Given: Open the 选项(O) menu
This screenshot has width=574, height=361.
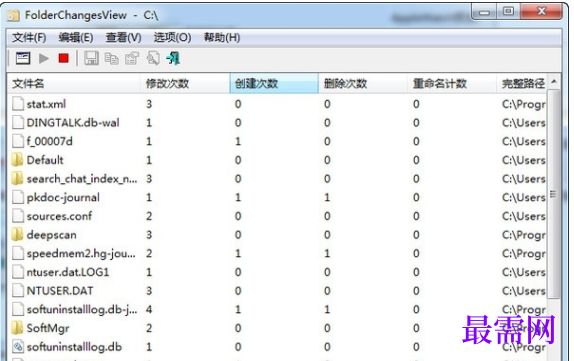Looking at the screenshot, I should pos(172,37).
